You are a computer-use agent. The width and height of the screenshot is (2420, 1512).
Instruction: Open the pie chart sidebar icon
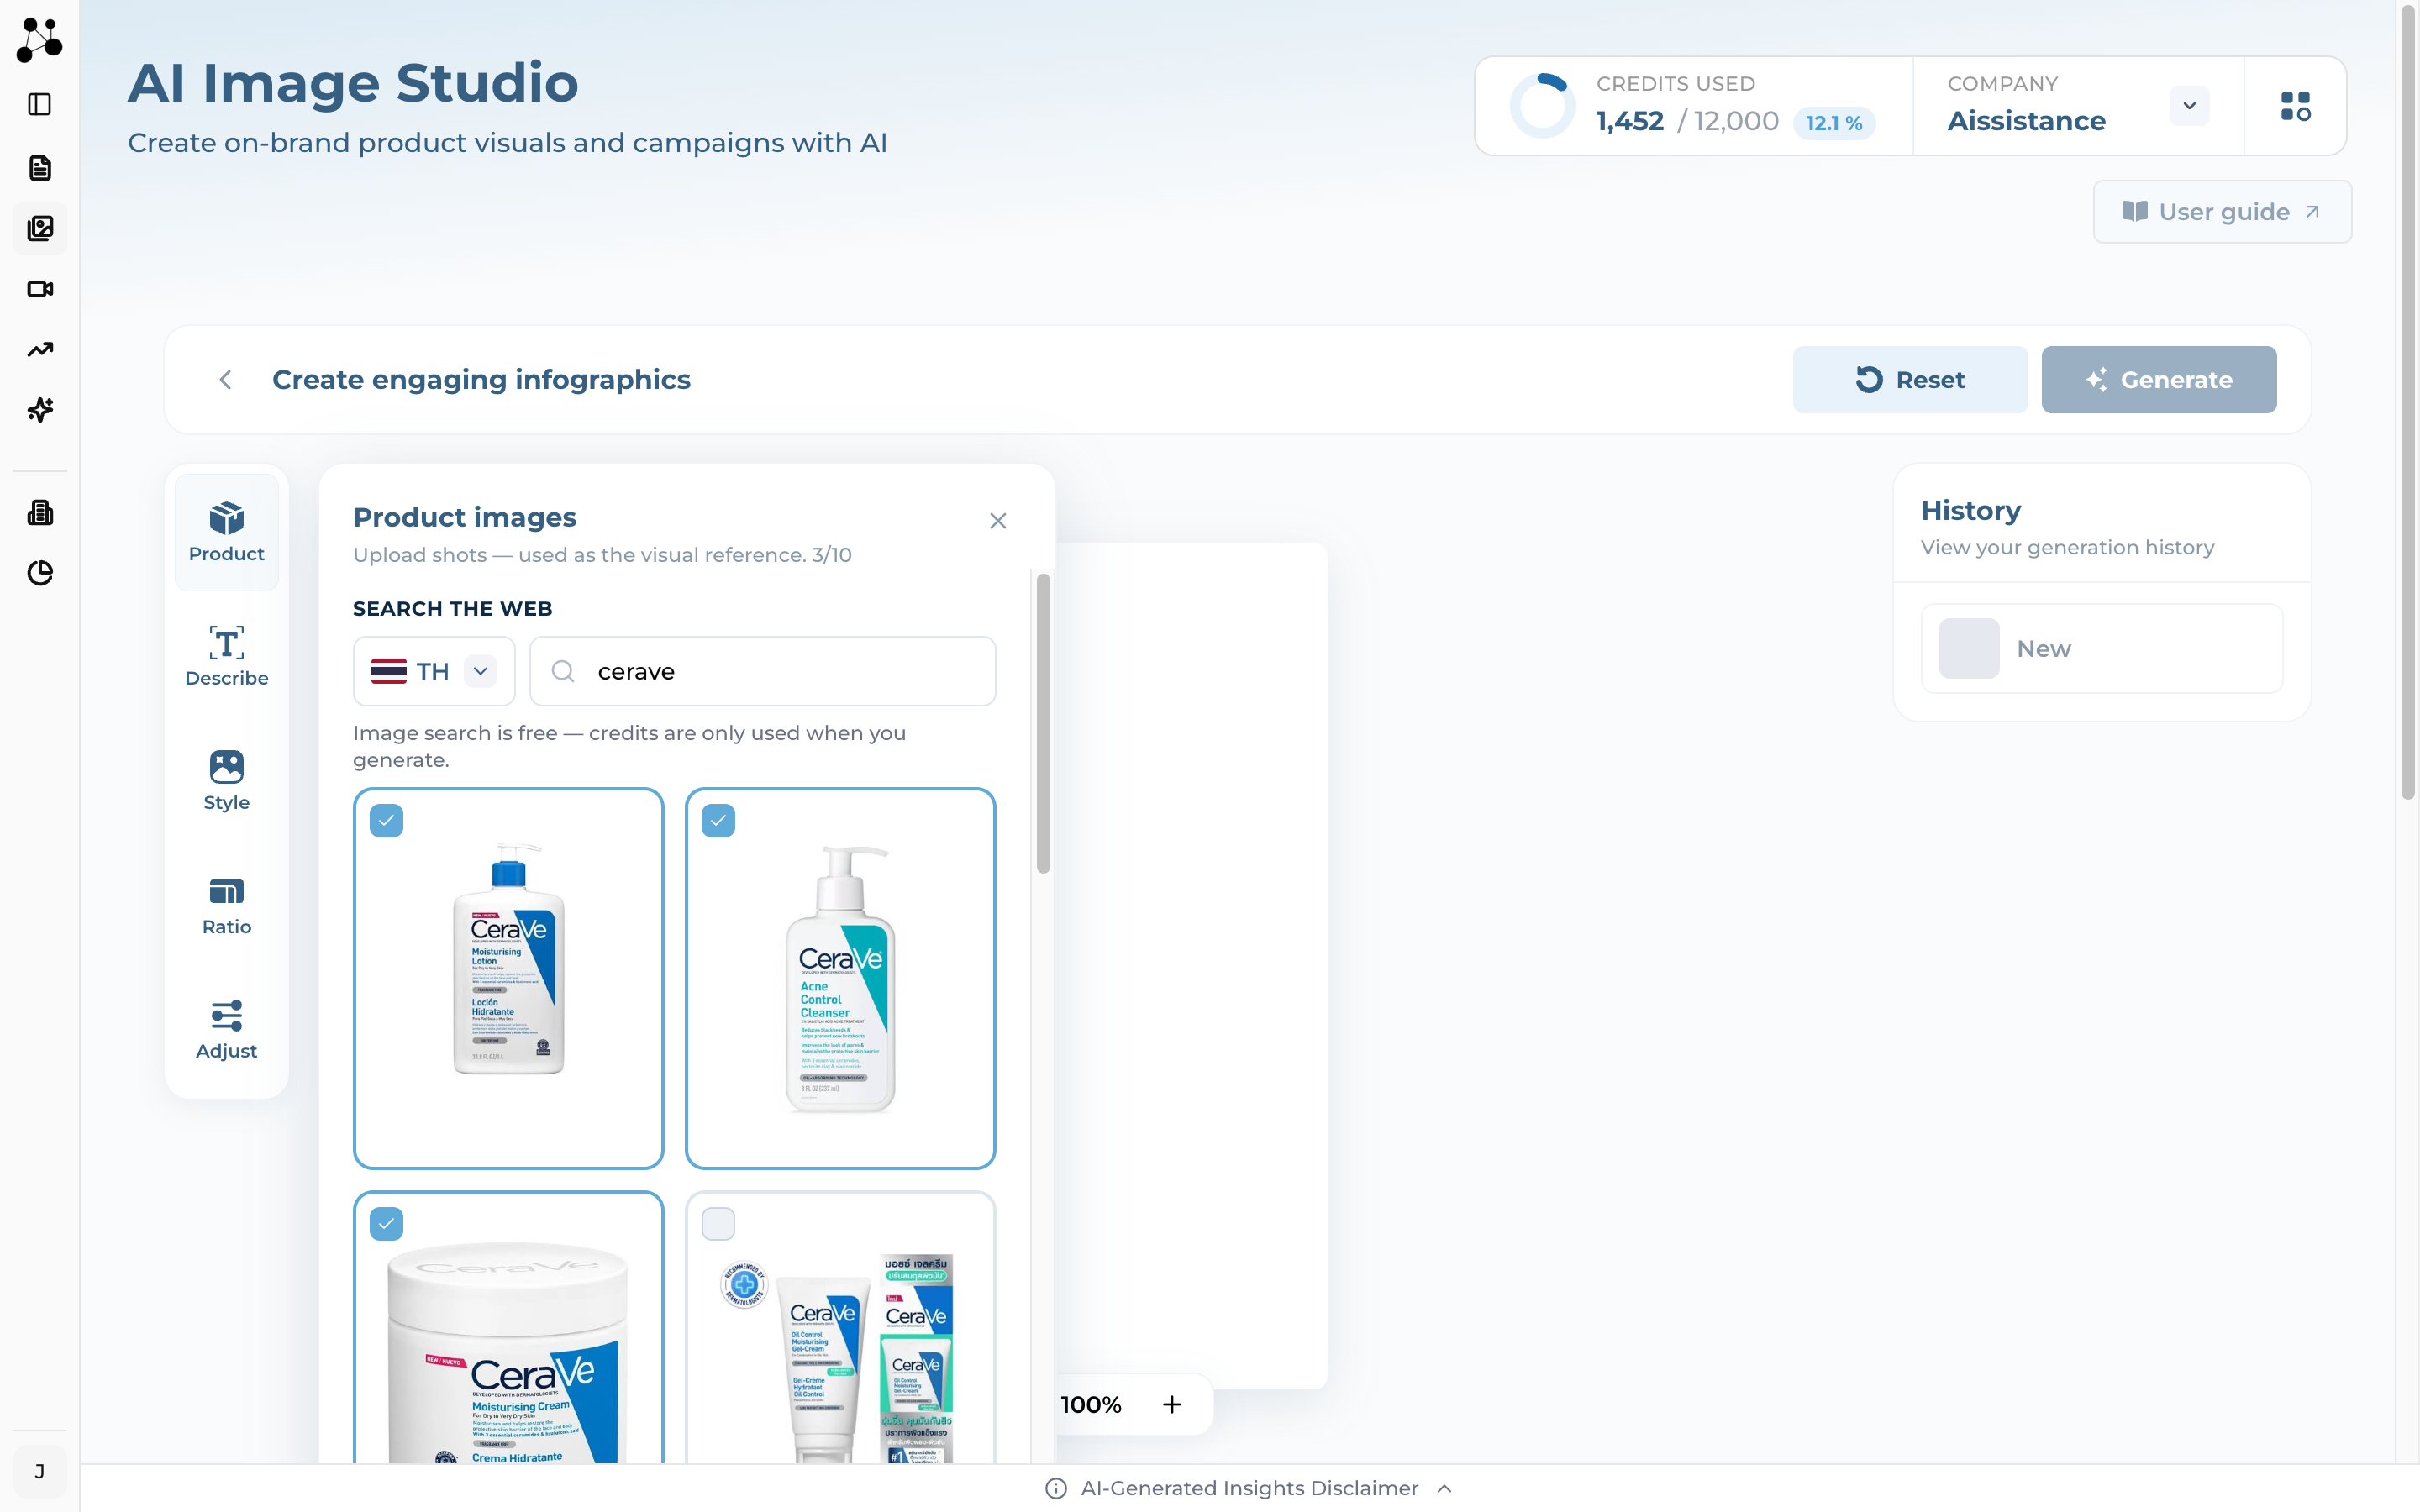(x=39, y=573)
